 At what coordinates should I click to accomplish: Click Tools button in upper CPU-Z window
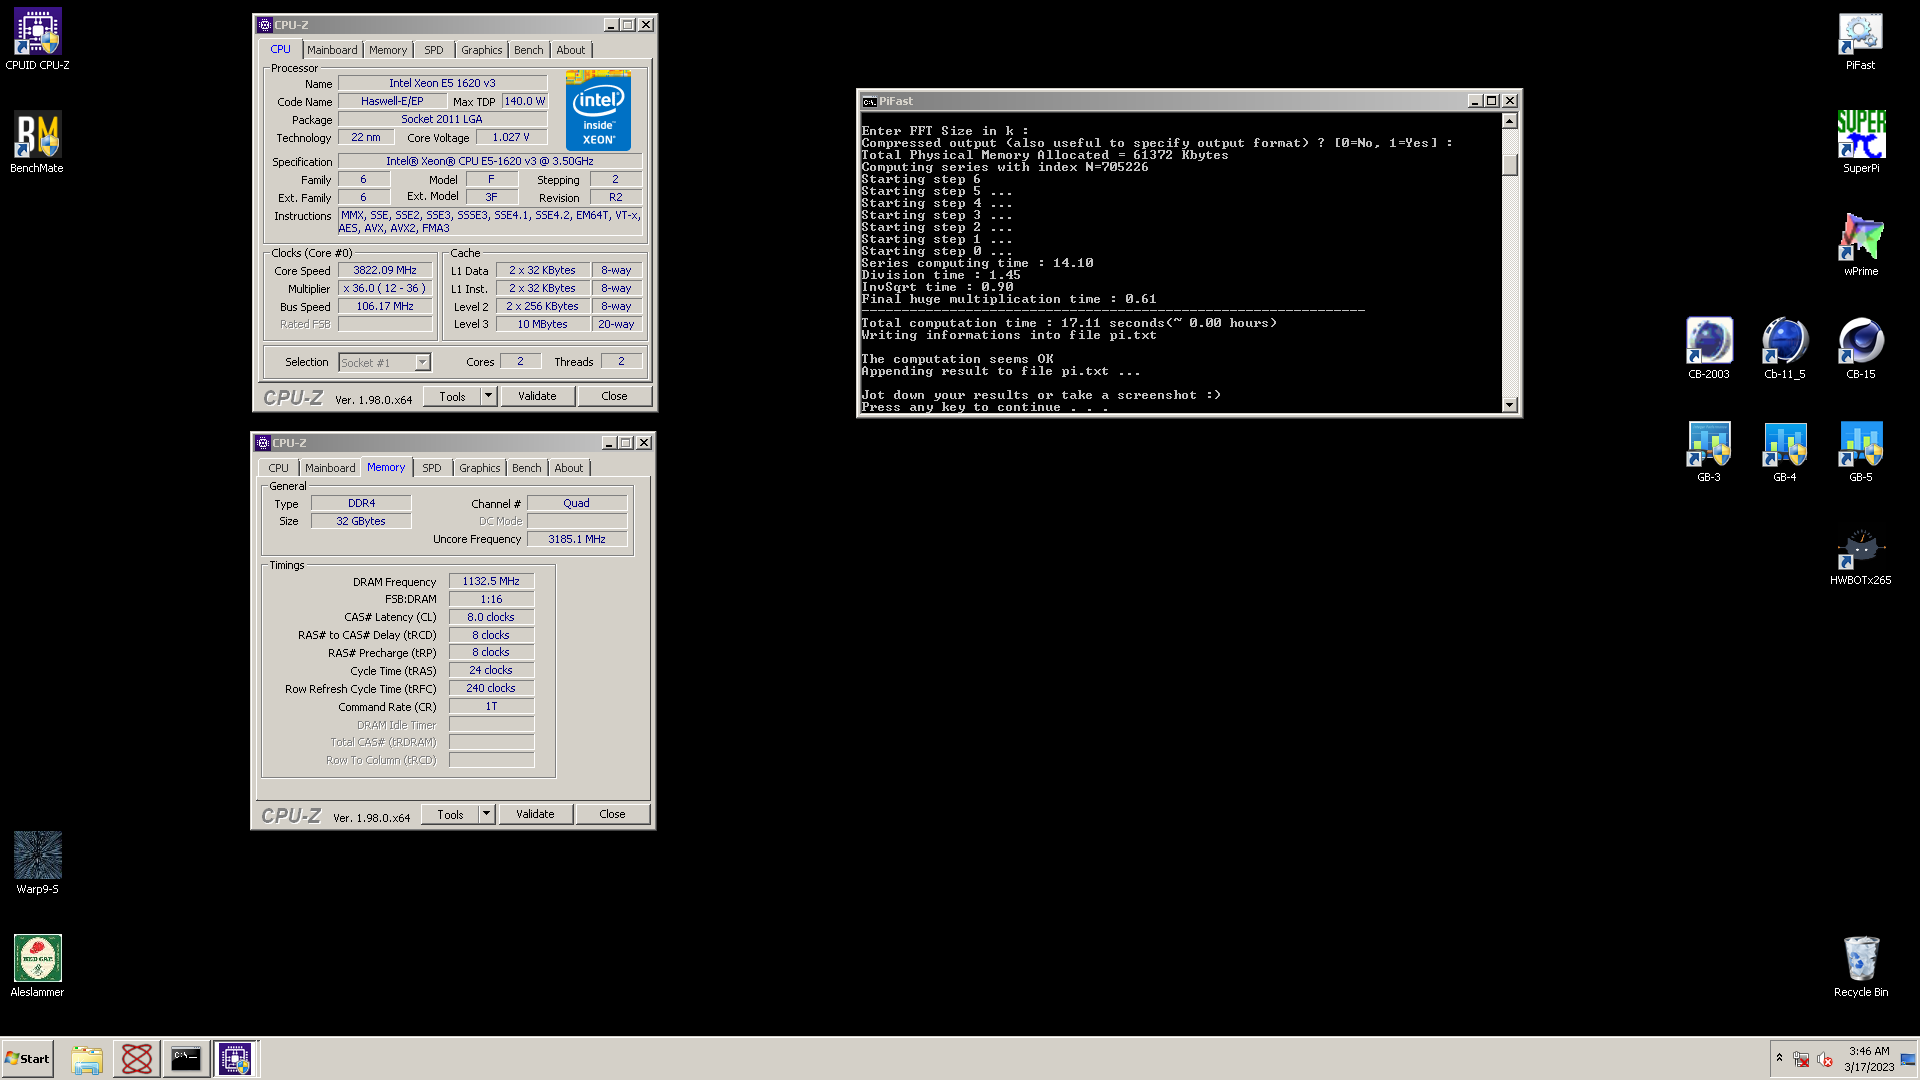click(452, 397)
